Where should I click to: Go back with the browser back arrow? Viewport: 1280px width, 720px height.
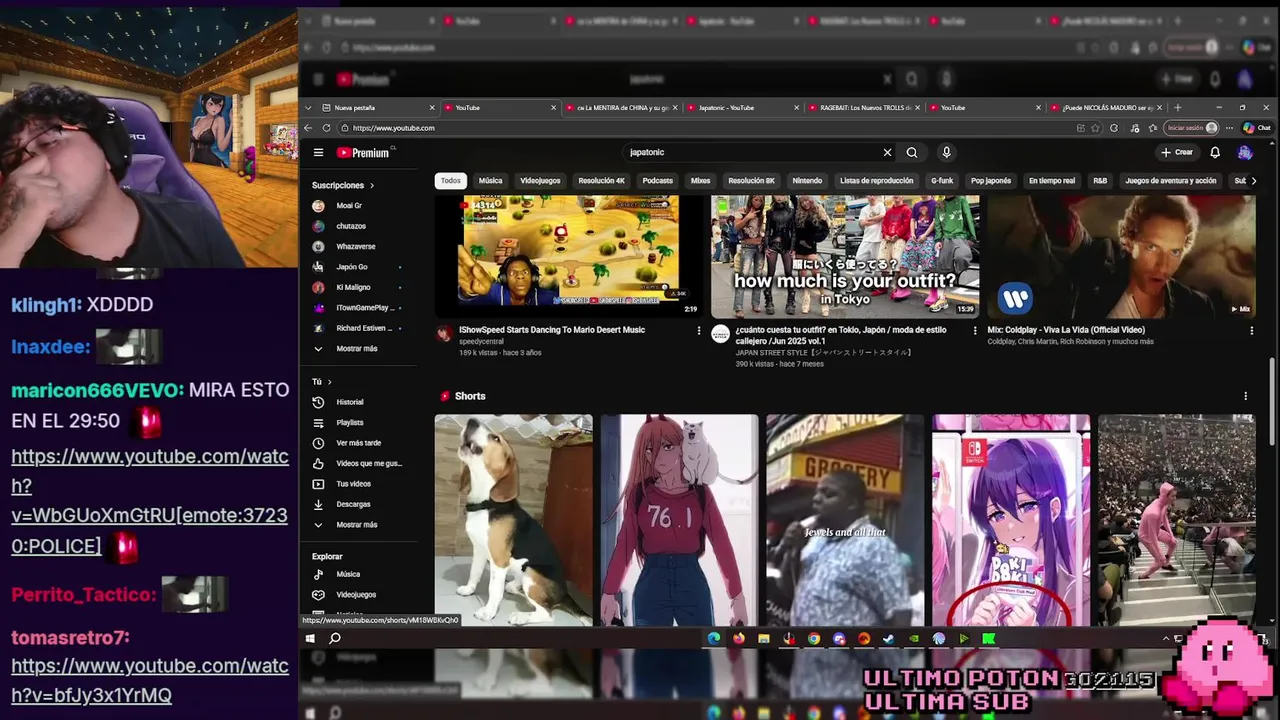(309, 128)
